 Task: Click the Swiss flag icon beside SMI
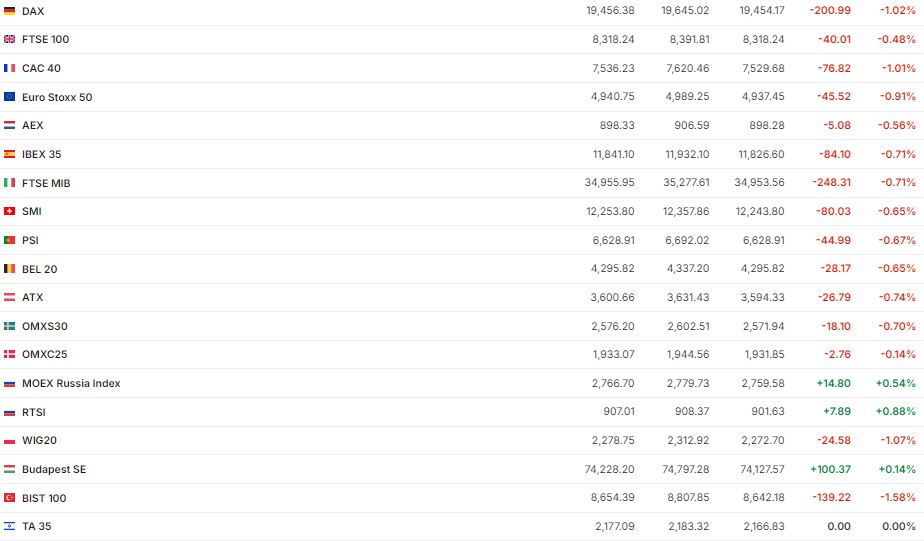point(10,211)
